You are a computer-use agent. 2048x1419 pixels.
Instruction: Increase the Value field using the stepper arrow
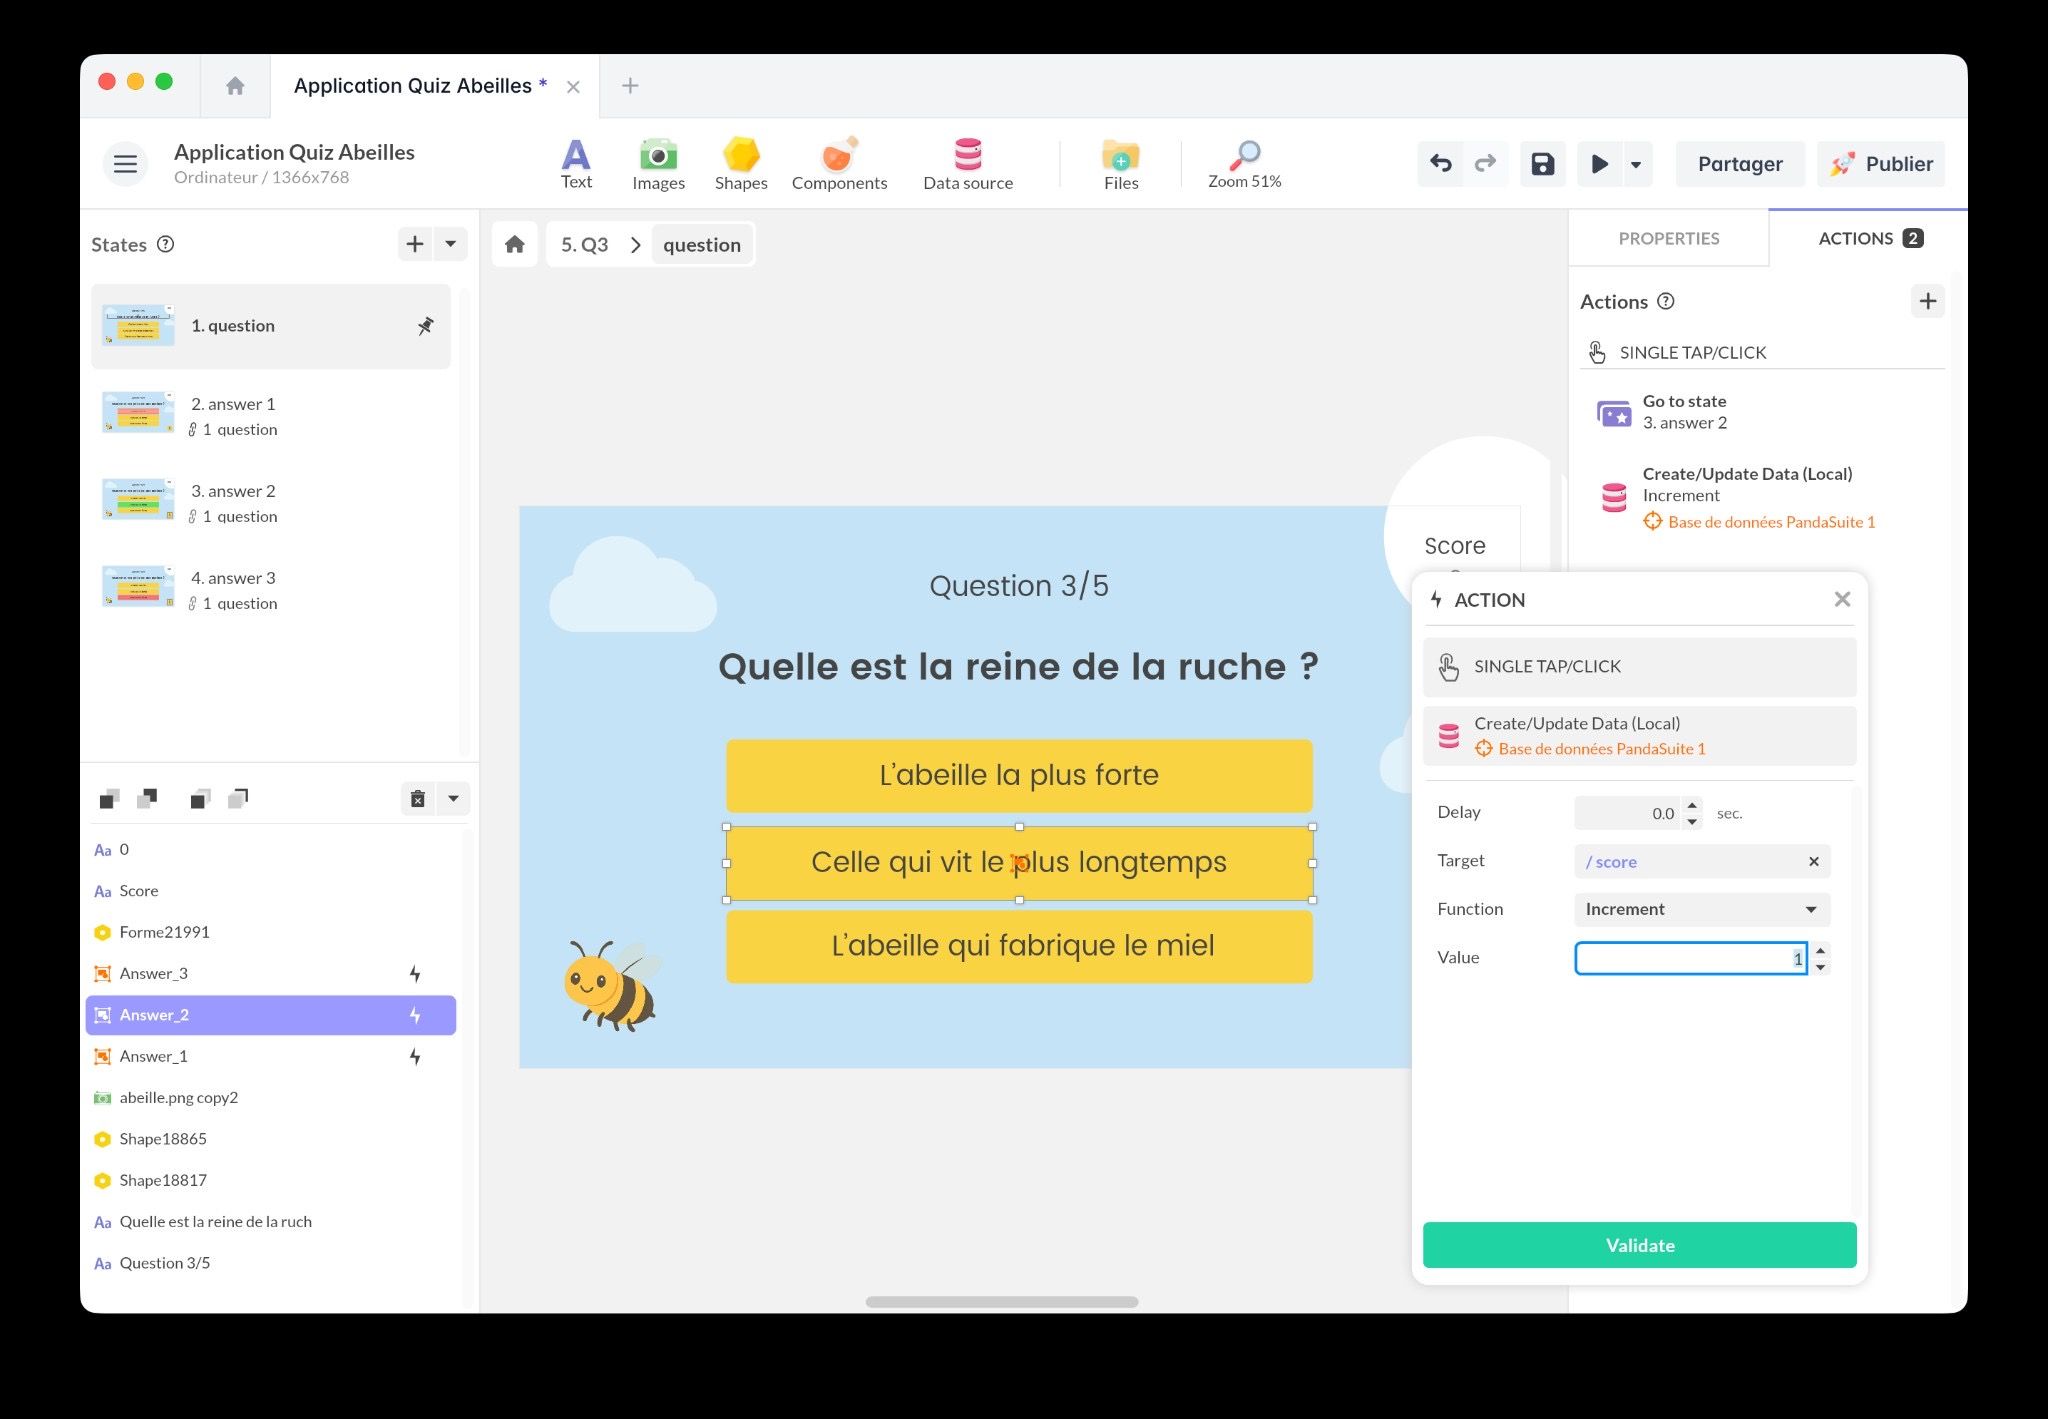1822,952
